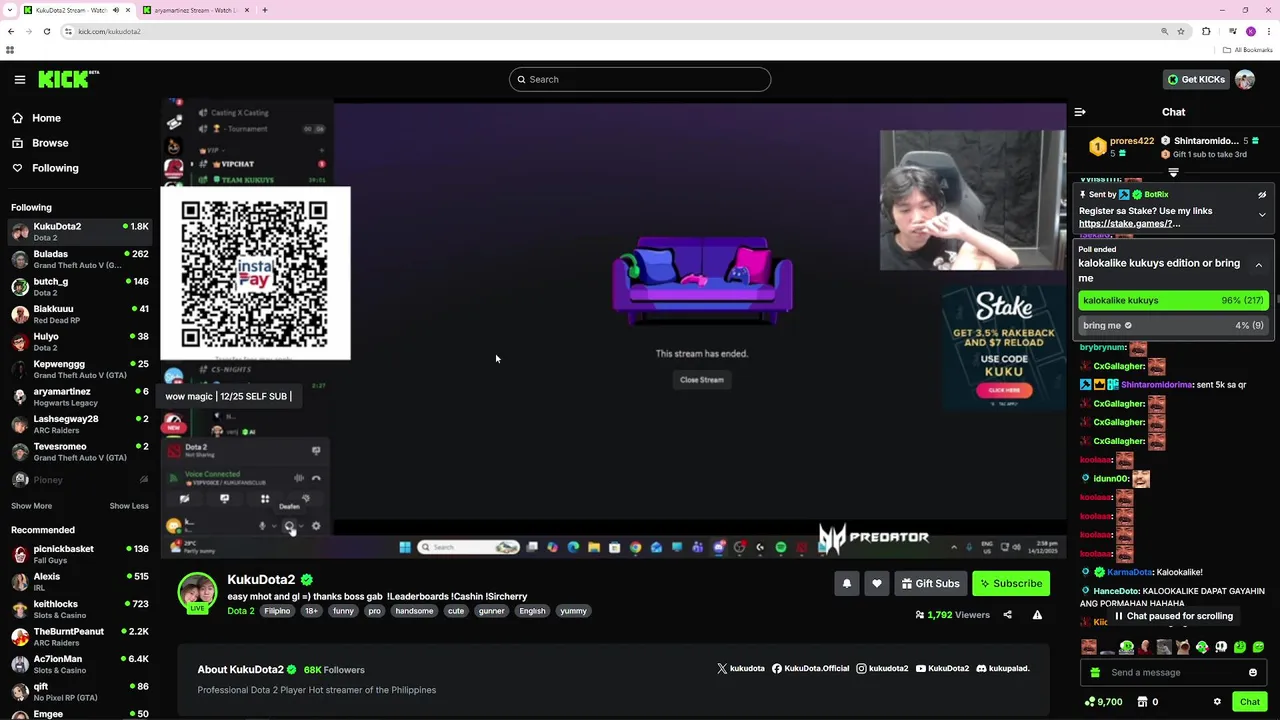Open the YouTube KukuDota2 link

click(942, 669)
